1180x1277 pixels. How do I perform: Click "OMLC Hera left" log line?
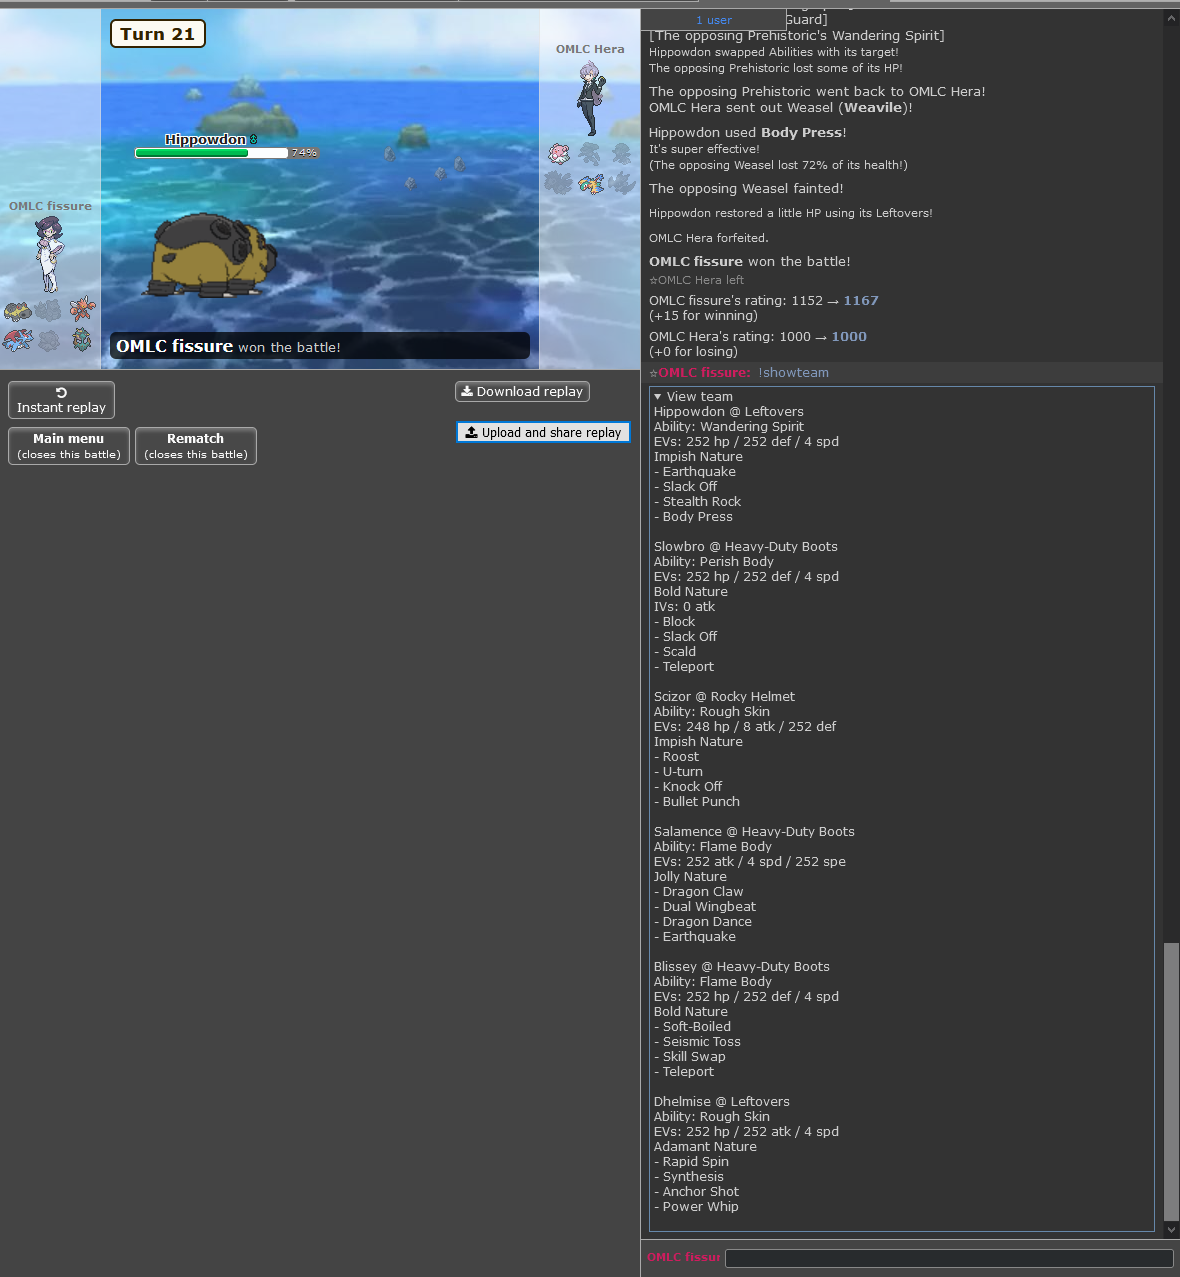[x=697, y=281]
